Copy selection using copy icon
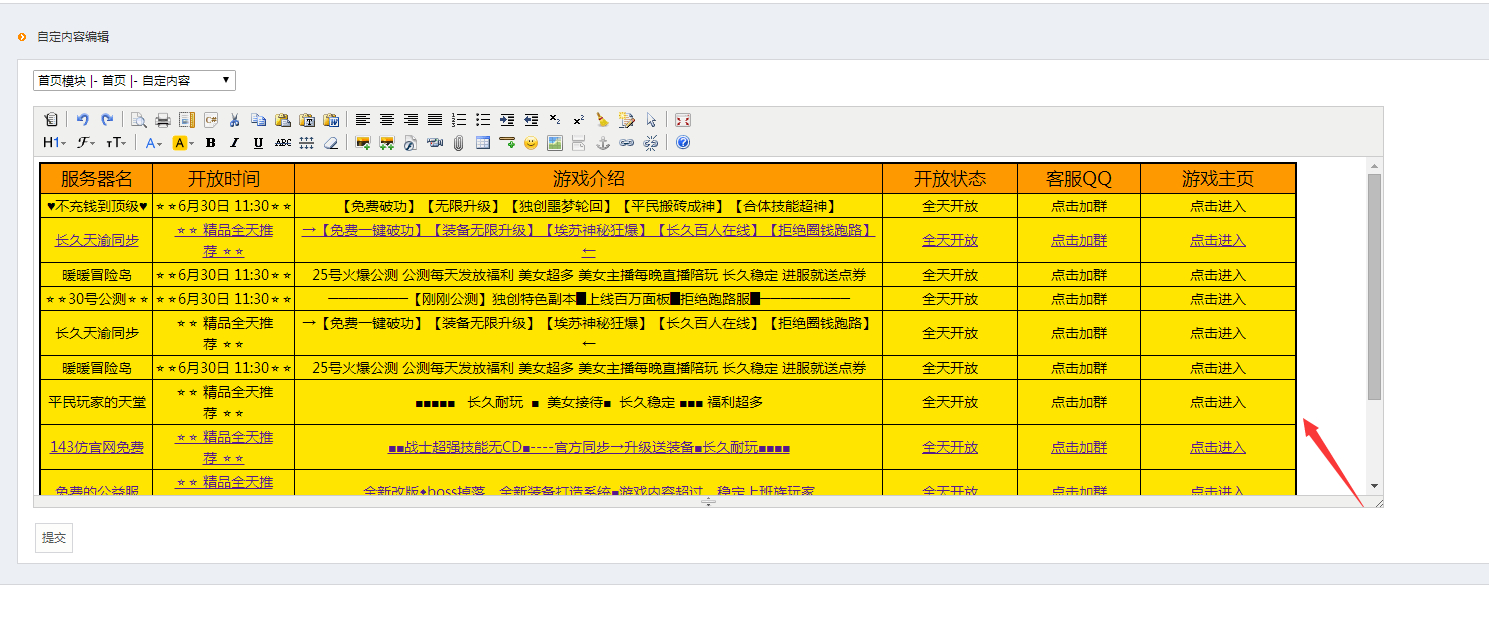Viewport: 1489px width, 623px height. [258, 119]
